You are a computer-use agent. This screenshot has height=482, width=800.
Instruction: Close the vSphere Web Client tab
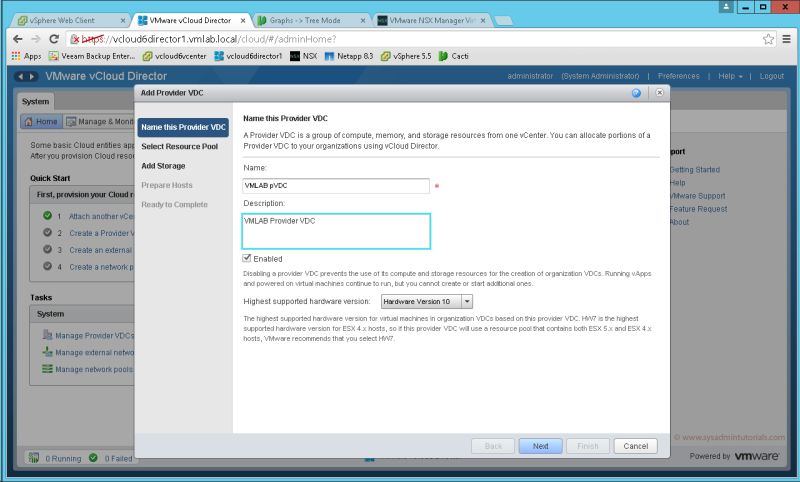click(123, 20)
